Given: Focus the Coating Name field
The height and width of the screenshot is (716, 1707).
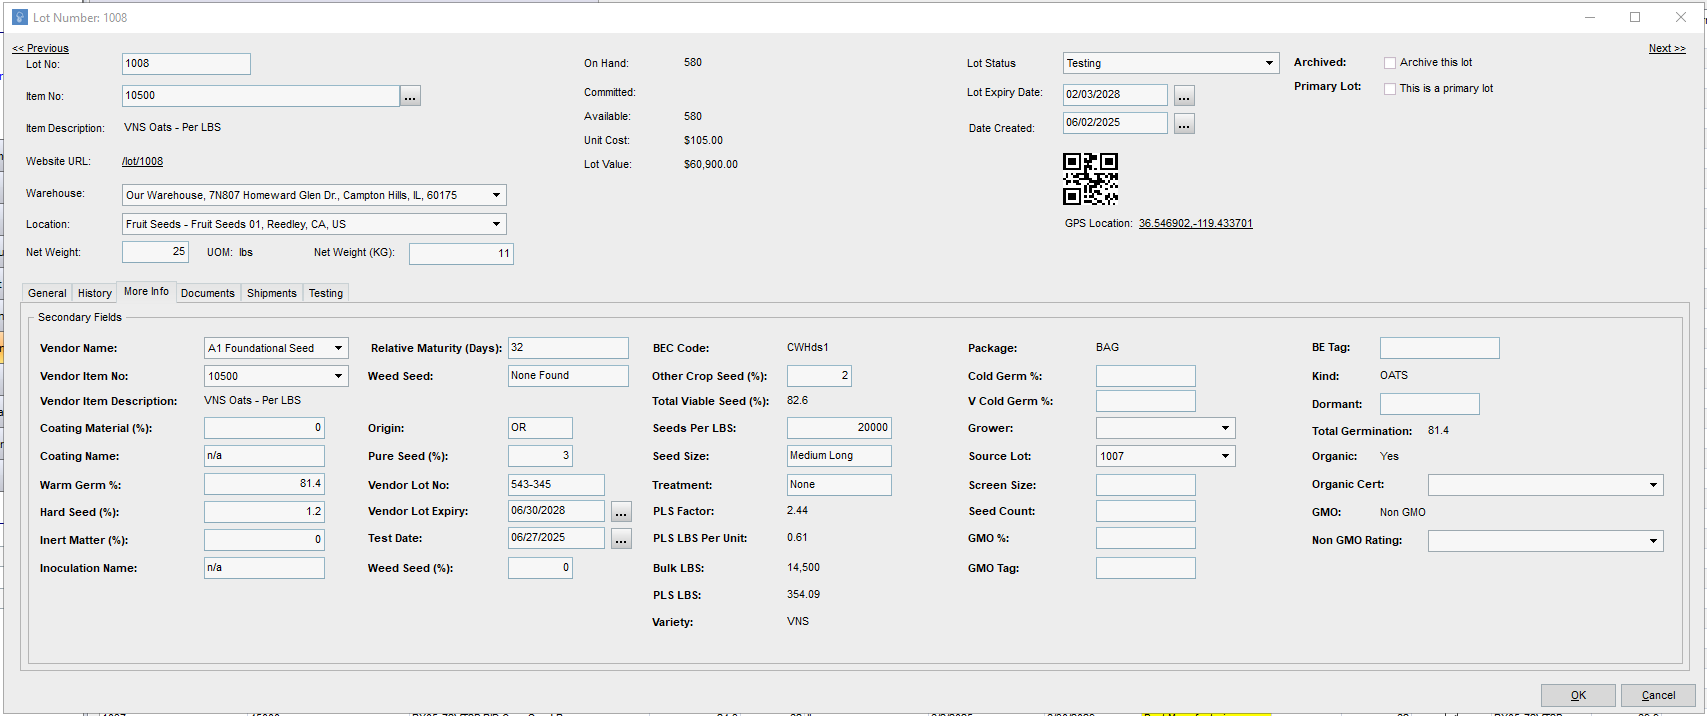Looking at the screenshot, I should (264, 456).
